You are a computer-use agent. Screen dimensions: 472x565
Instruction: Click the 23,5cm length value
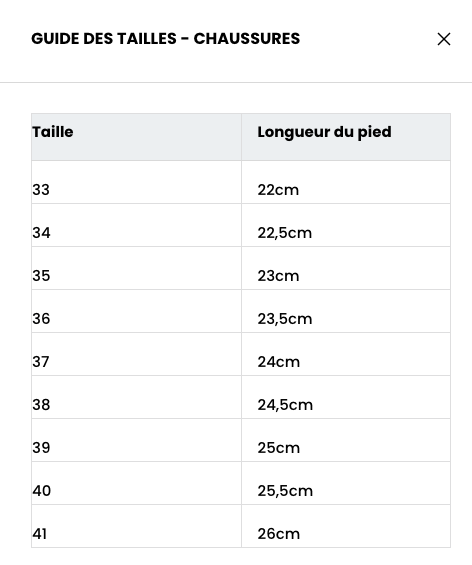click(285, 319)
